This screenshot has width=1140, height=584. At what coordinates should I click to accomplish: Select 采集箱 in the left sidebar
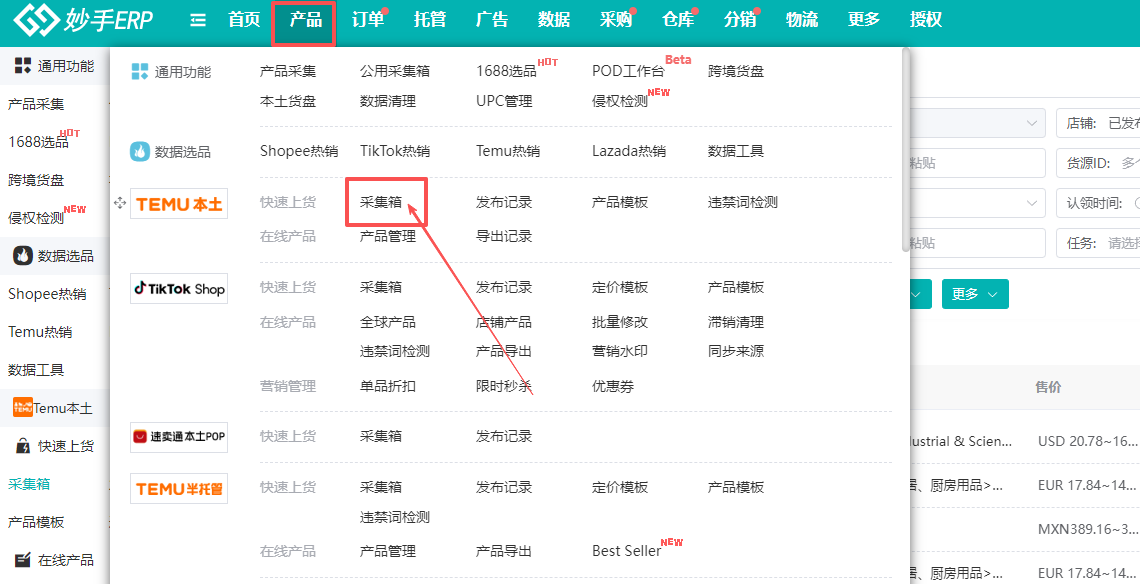coord(29,484)
